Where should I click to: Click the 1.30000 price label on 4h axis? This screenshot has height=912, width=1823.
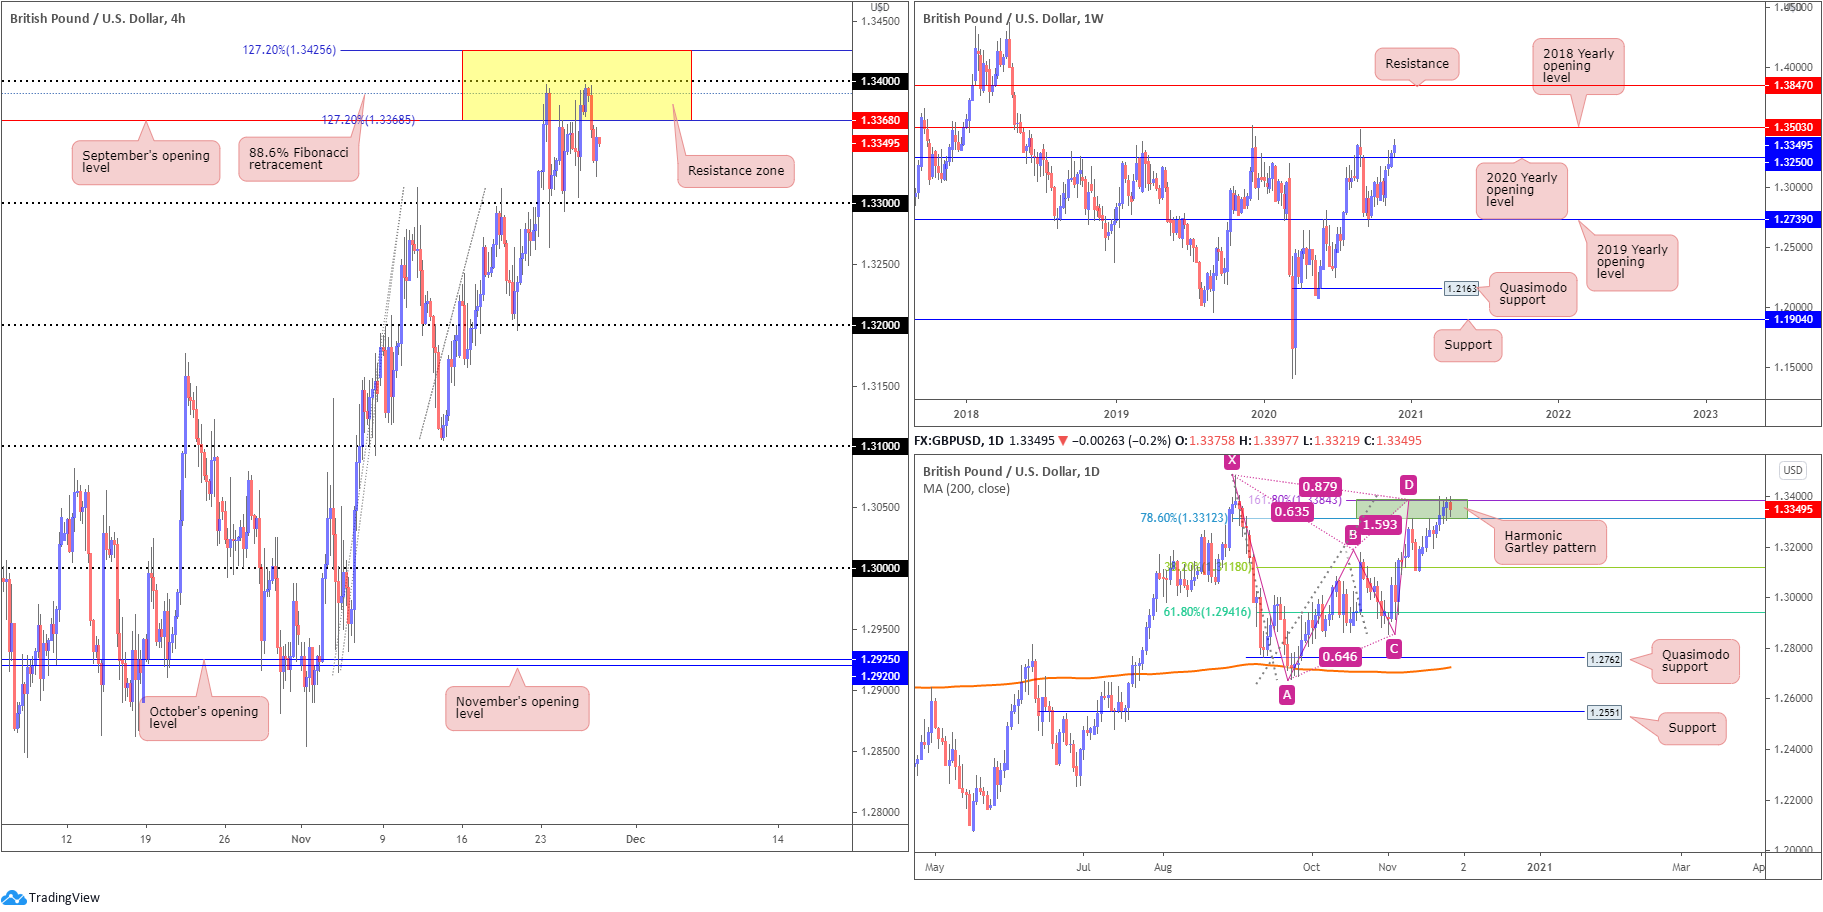pos(880,568)
